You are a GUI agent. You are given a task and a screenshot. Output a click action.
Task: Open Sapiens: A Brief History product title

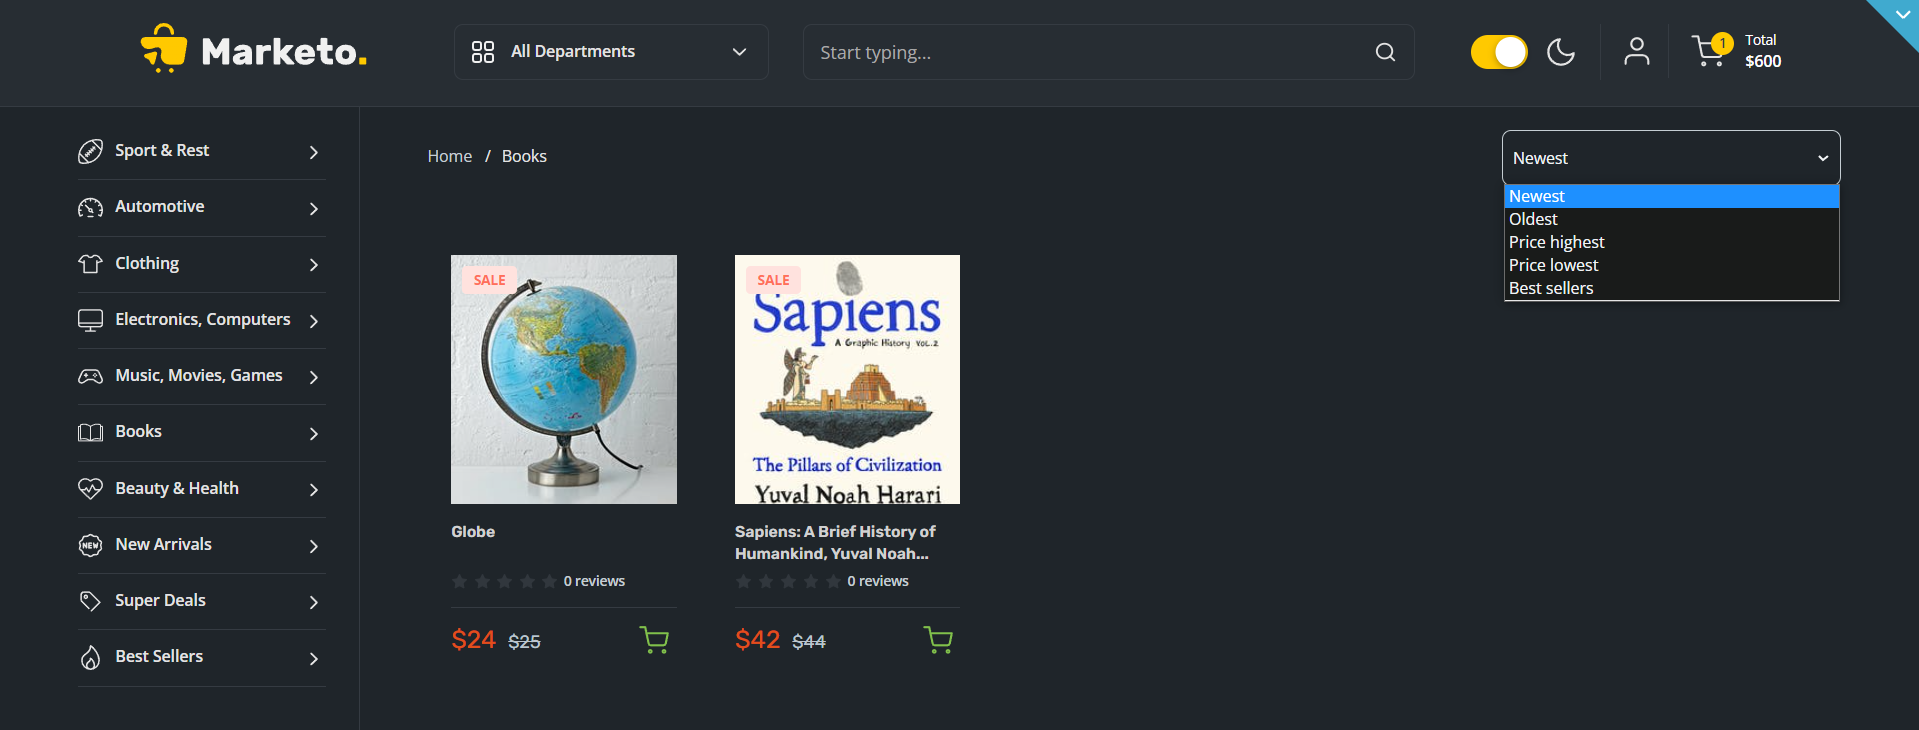835,543
